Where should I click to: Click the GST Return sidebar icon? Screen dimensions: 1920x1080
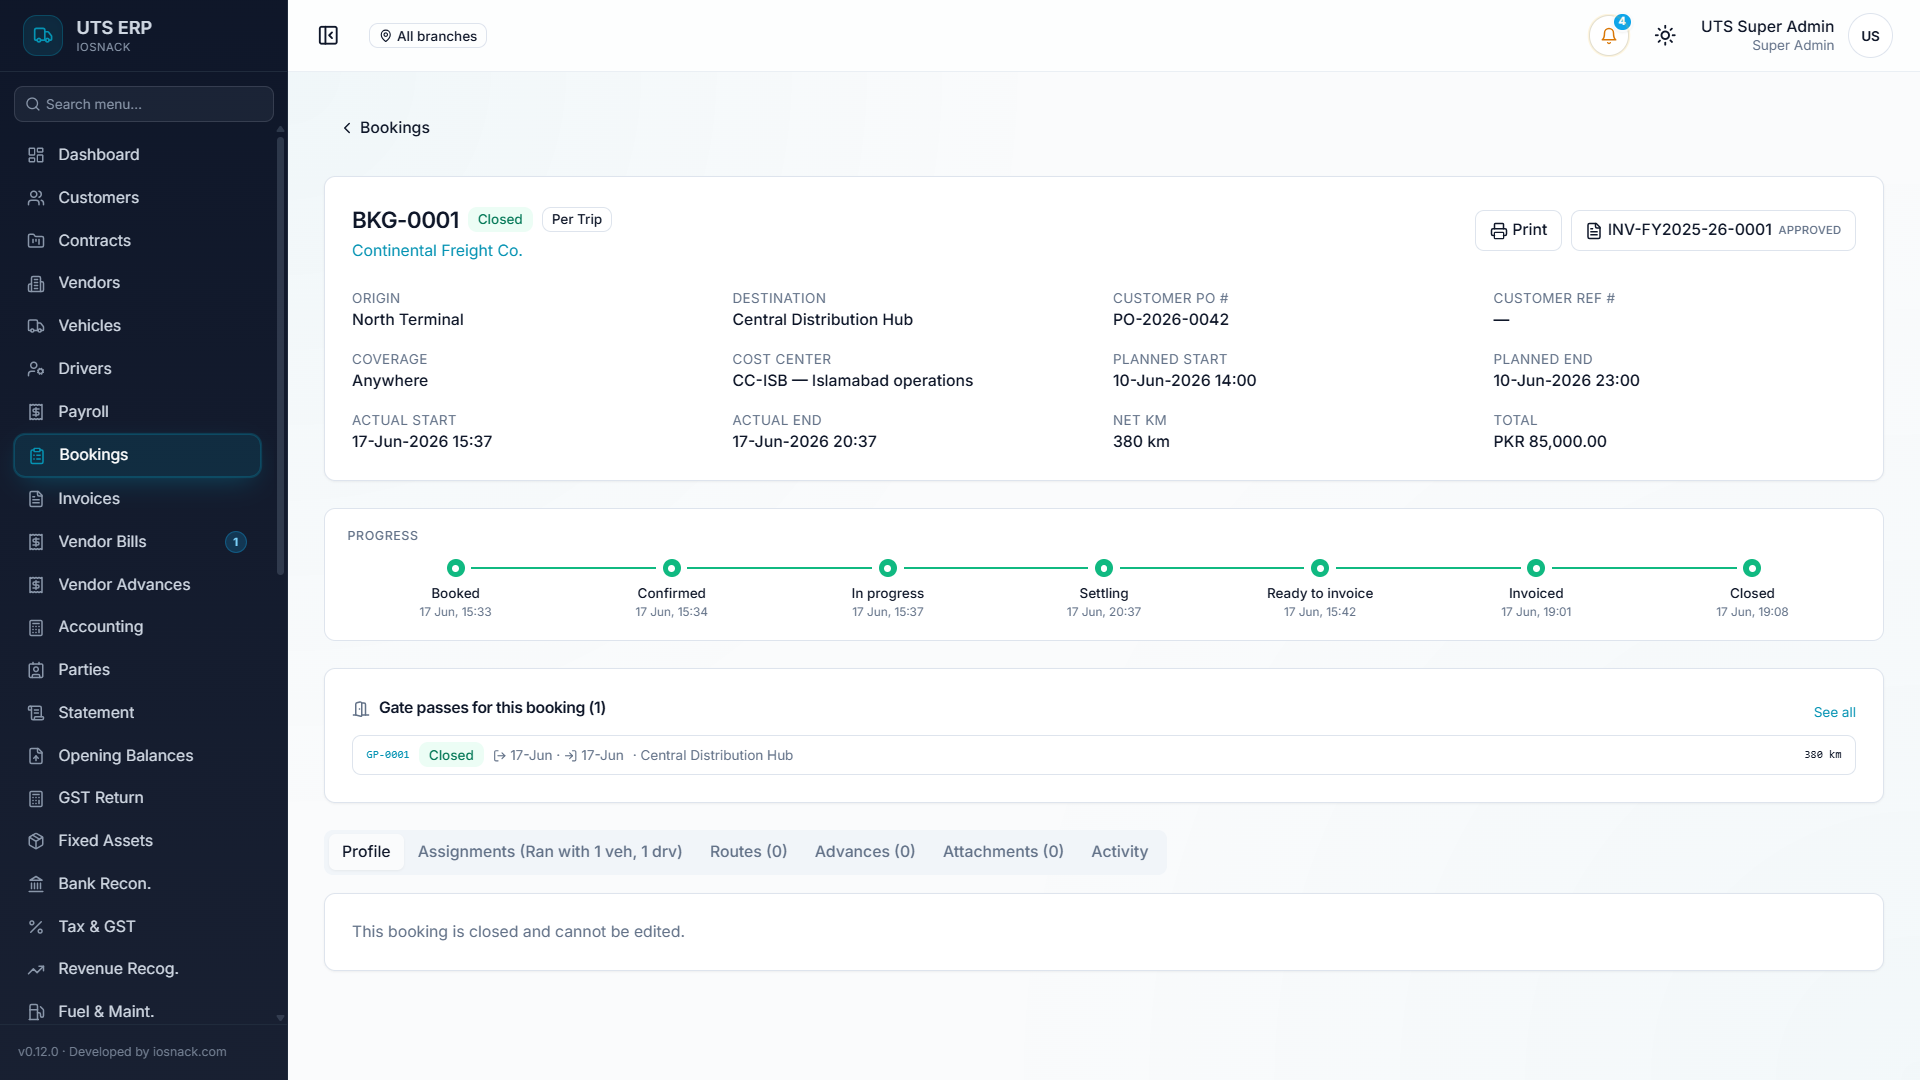(x=36, y=798)
